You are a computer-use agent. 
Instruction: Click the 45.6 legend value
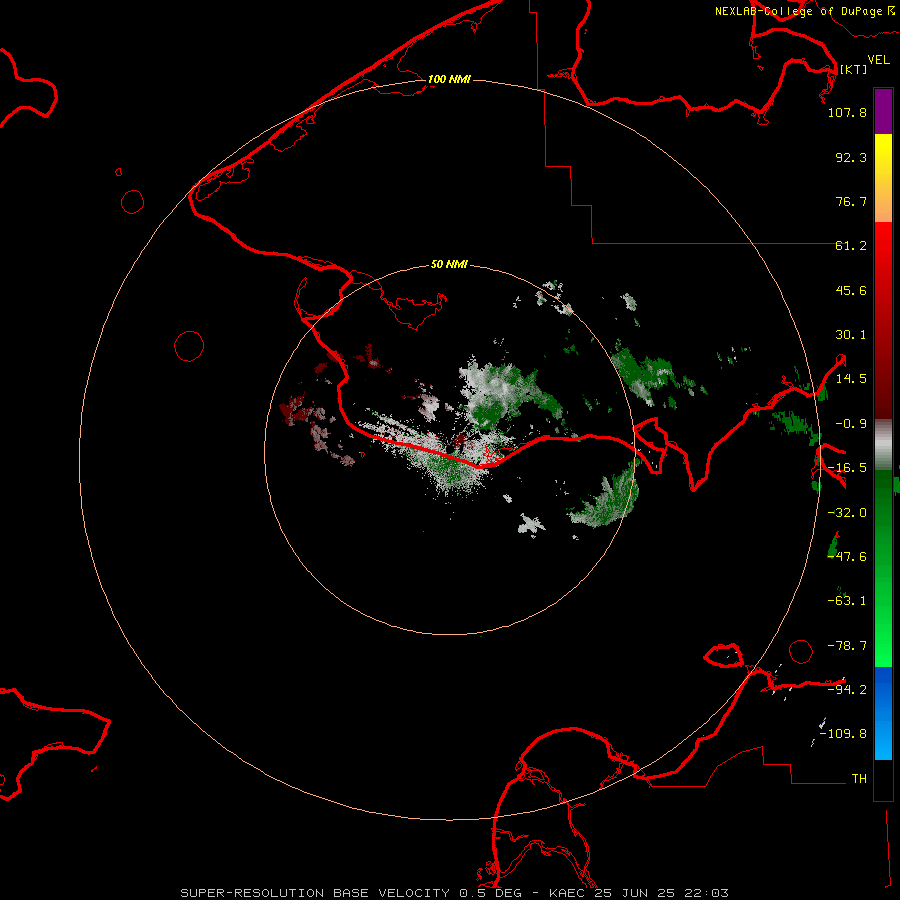coord(851,290)
